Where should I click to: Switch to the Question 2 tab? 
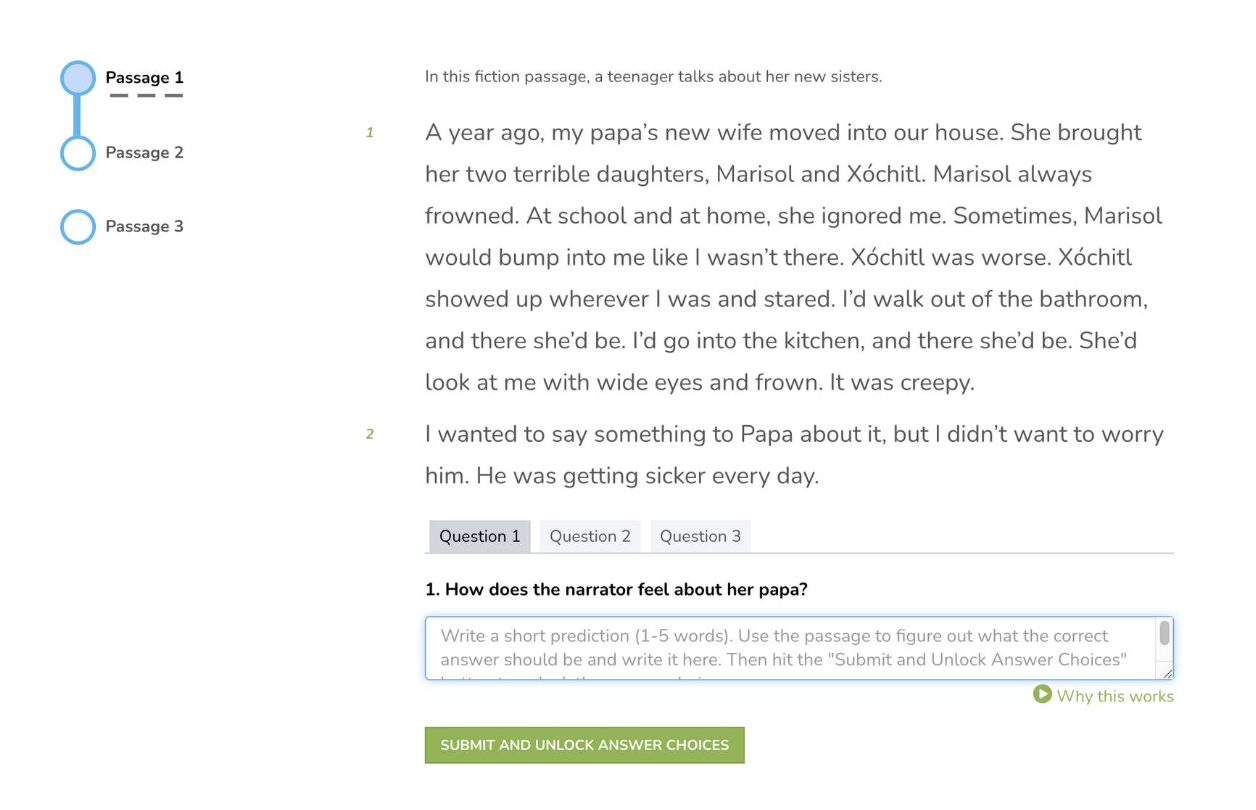[590, 536]
